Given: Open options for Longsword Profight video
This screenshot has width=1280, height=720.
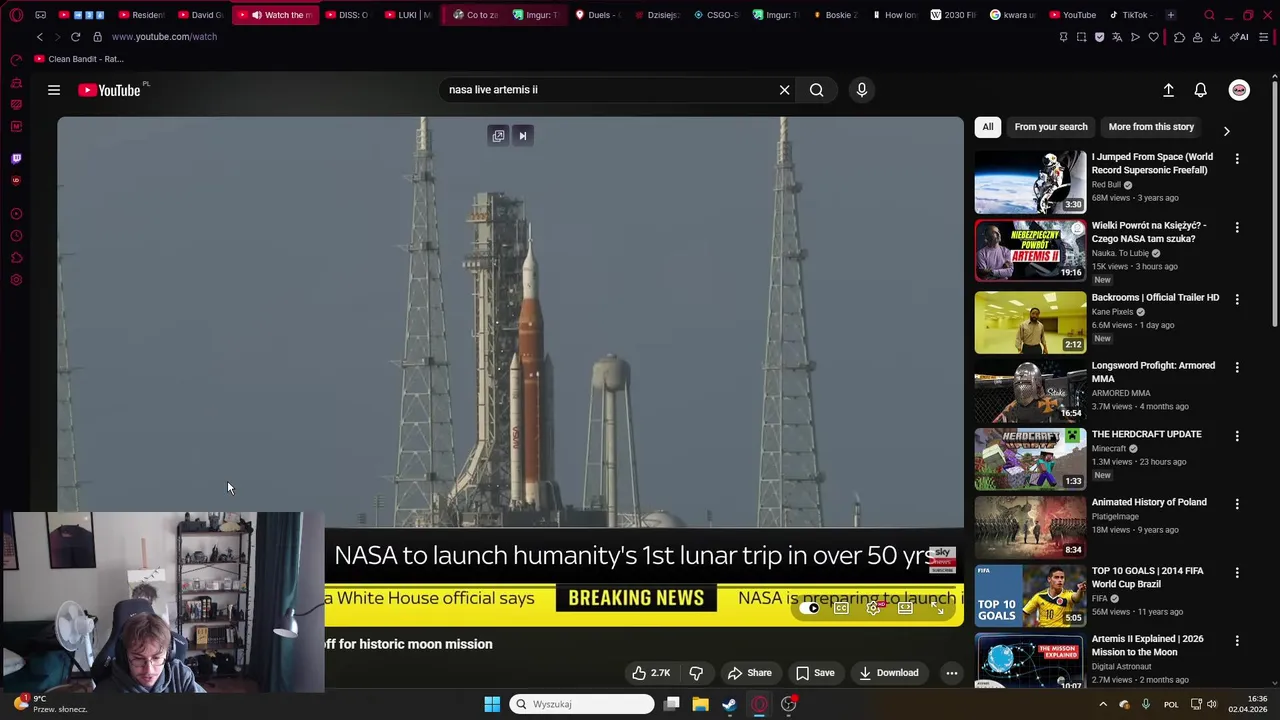Looking at the screenshot, I should 1237,367.
